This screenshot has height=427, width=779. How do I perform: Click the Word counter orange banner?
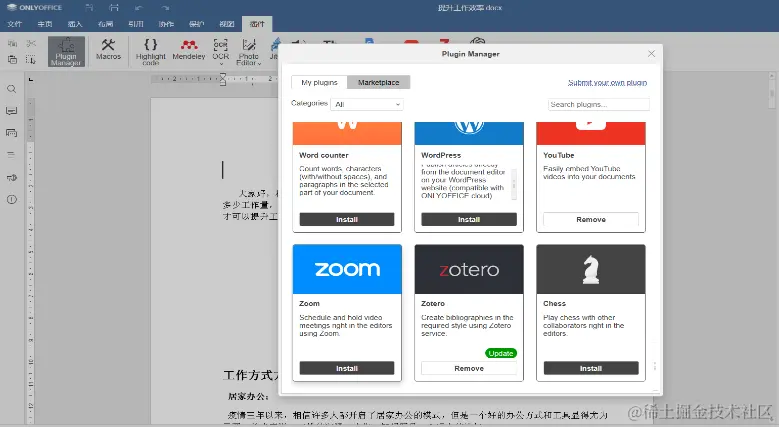[347, 133]
